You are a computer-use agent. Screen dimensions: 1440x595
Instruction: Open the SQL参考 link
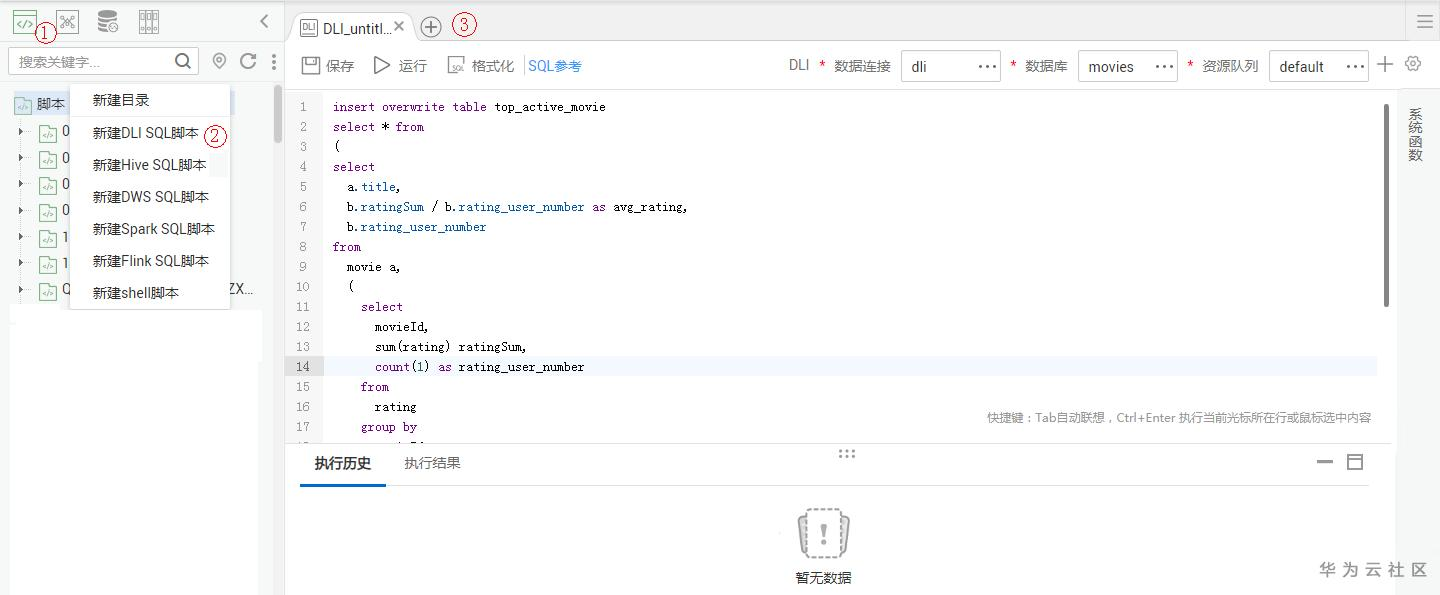point(554,66)
